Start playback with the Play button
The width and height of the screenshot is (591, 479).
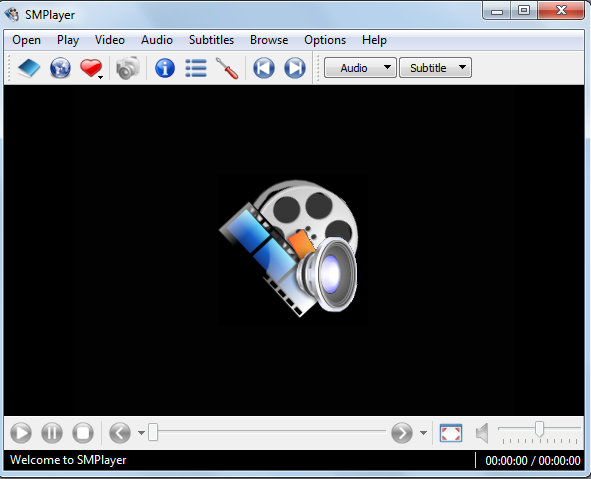point(21,433)
